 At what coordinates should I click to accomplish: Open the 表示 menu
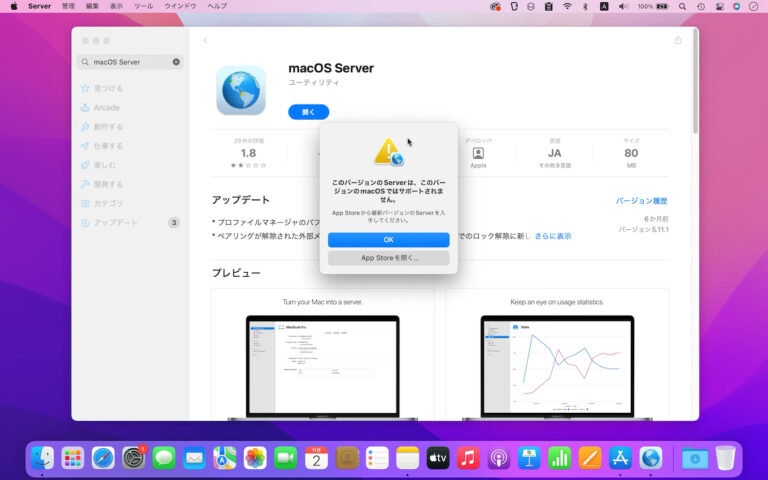pyautogui.click(x=116, y=6)
